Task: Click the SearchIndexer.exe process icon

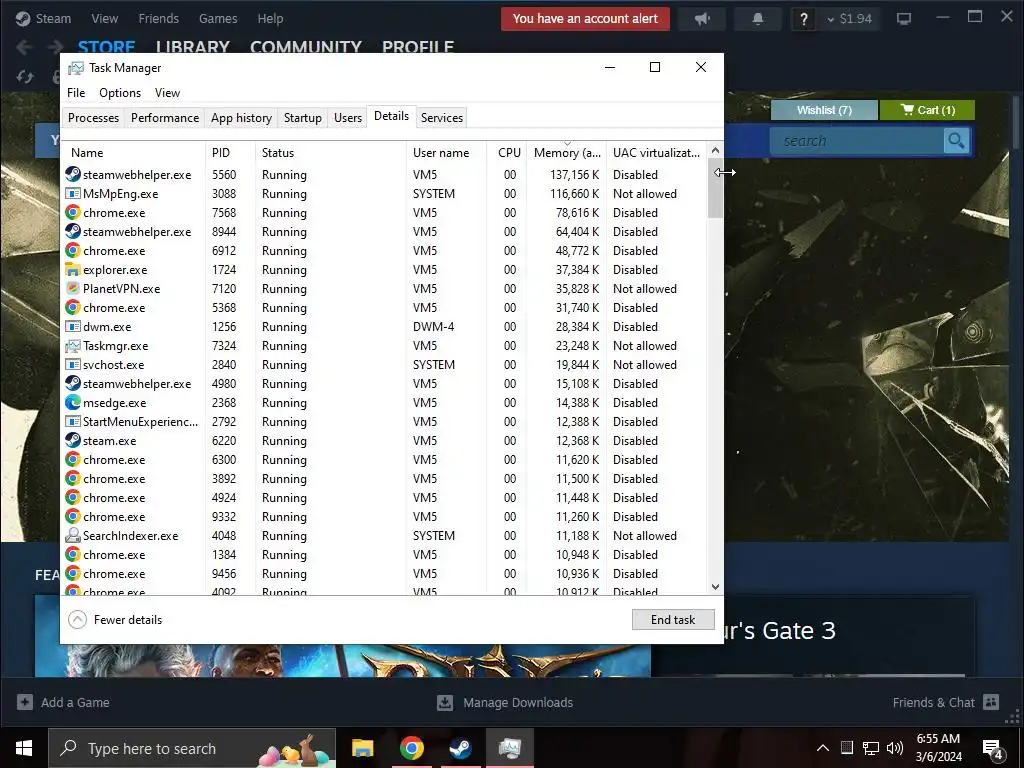Action: tap(72, 536)
